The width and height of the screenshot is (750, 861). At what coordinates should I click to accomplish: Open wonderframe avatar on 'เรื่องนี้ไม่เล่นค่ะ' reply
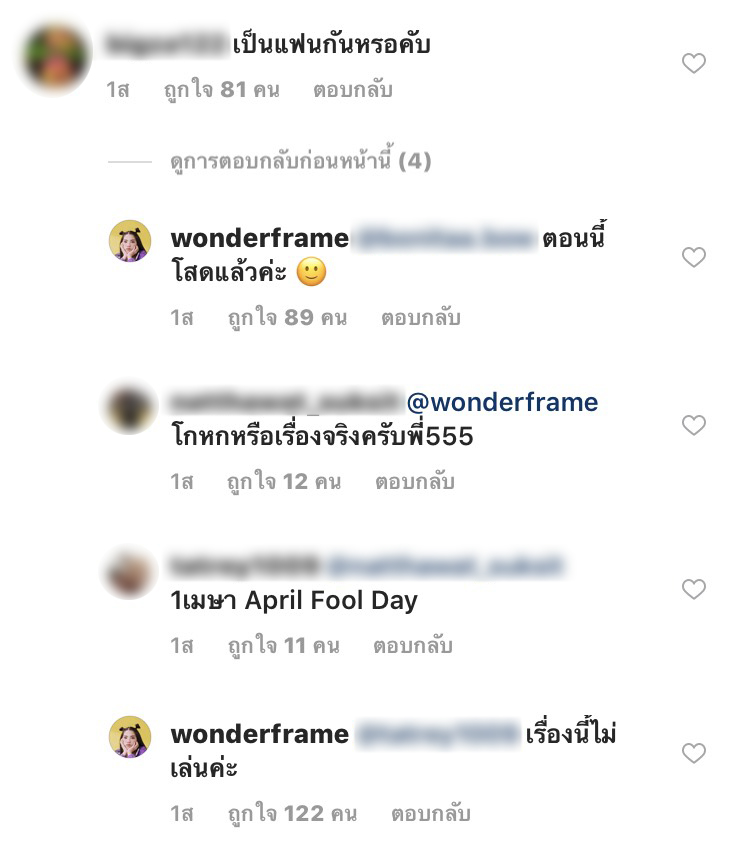[130, 737]
